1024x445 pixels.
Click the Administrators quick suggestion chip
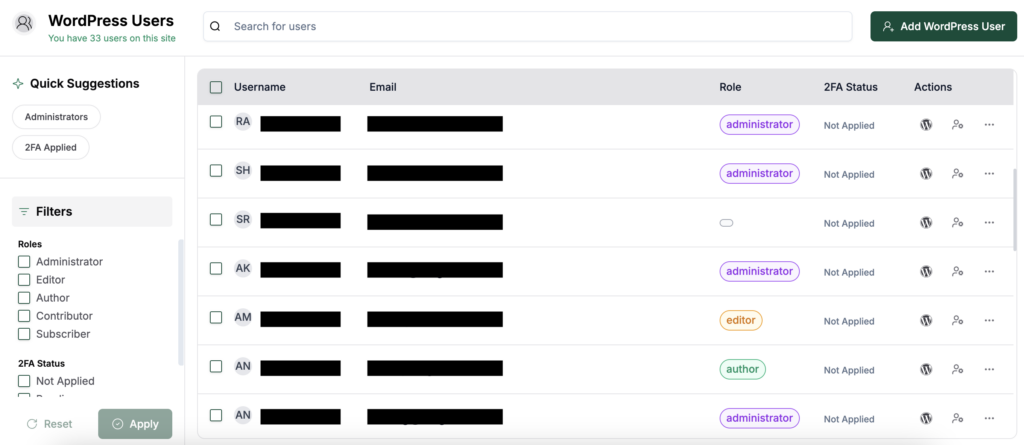click(56, 117)
